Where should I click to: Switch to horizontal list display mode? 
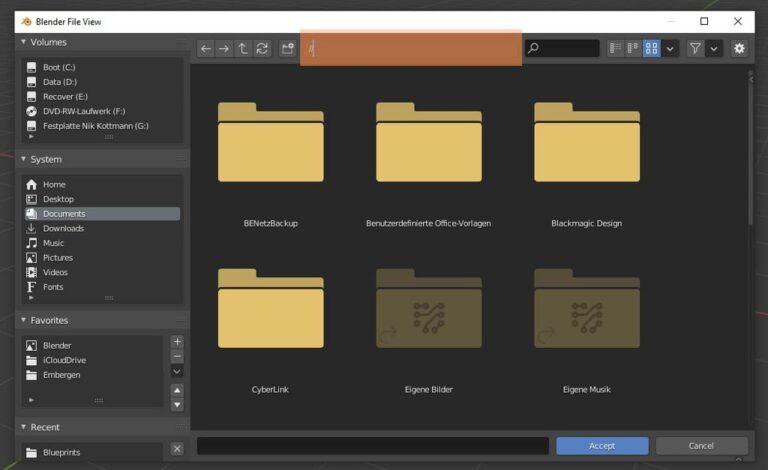pos(633,48)
